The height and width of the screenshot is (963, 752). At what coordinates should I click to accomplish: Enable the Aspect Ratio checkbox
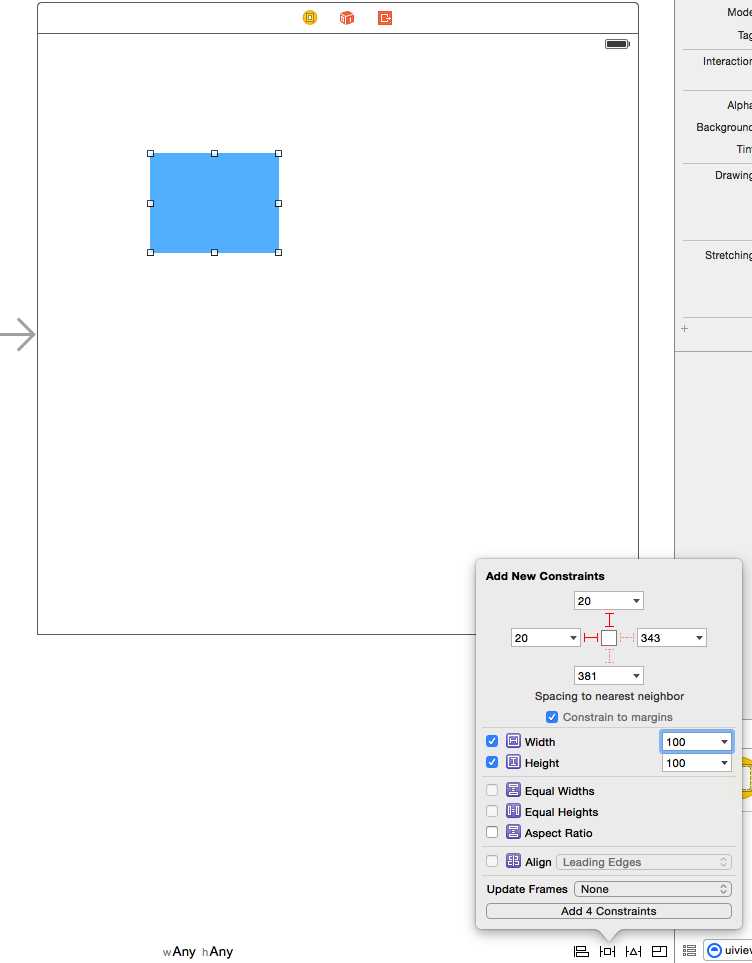point(492,832)
